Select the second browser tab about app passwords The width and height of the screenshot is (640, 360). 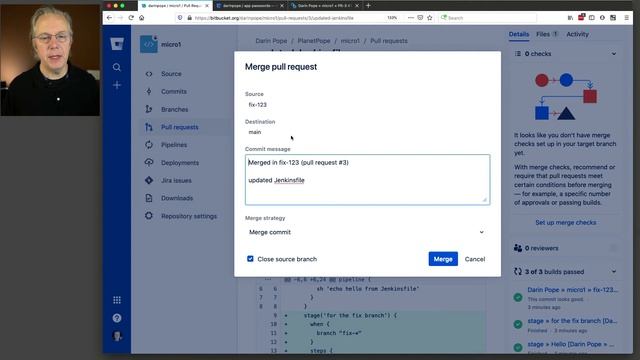249,6
